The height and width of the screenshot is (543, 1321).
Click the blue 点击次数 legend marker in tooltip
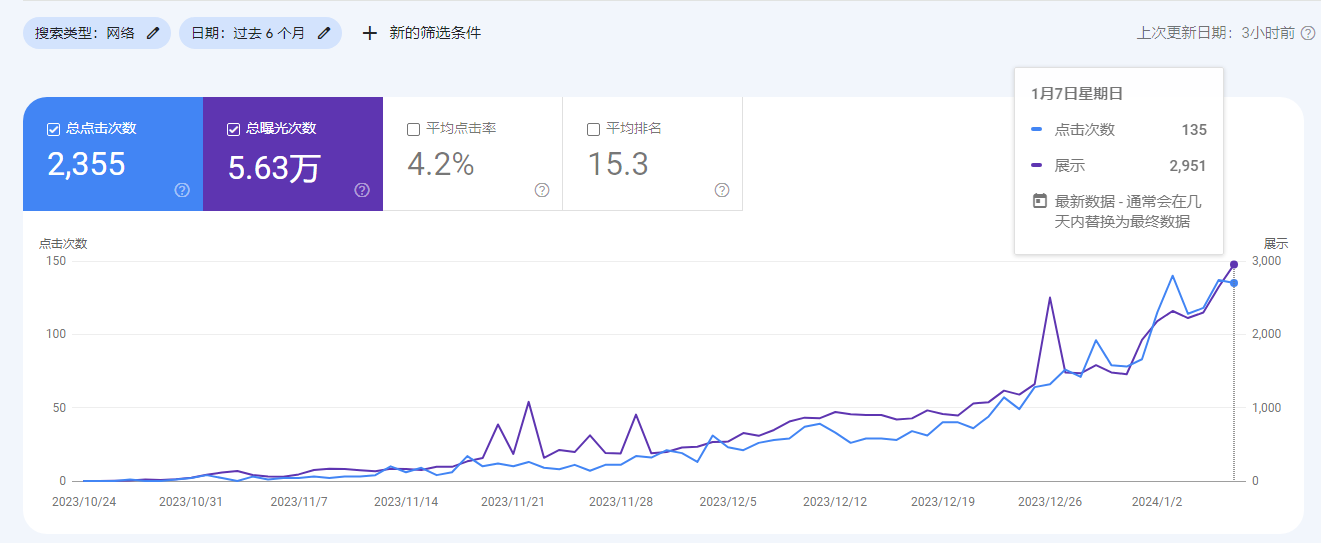[1036, 130]
